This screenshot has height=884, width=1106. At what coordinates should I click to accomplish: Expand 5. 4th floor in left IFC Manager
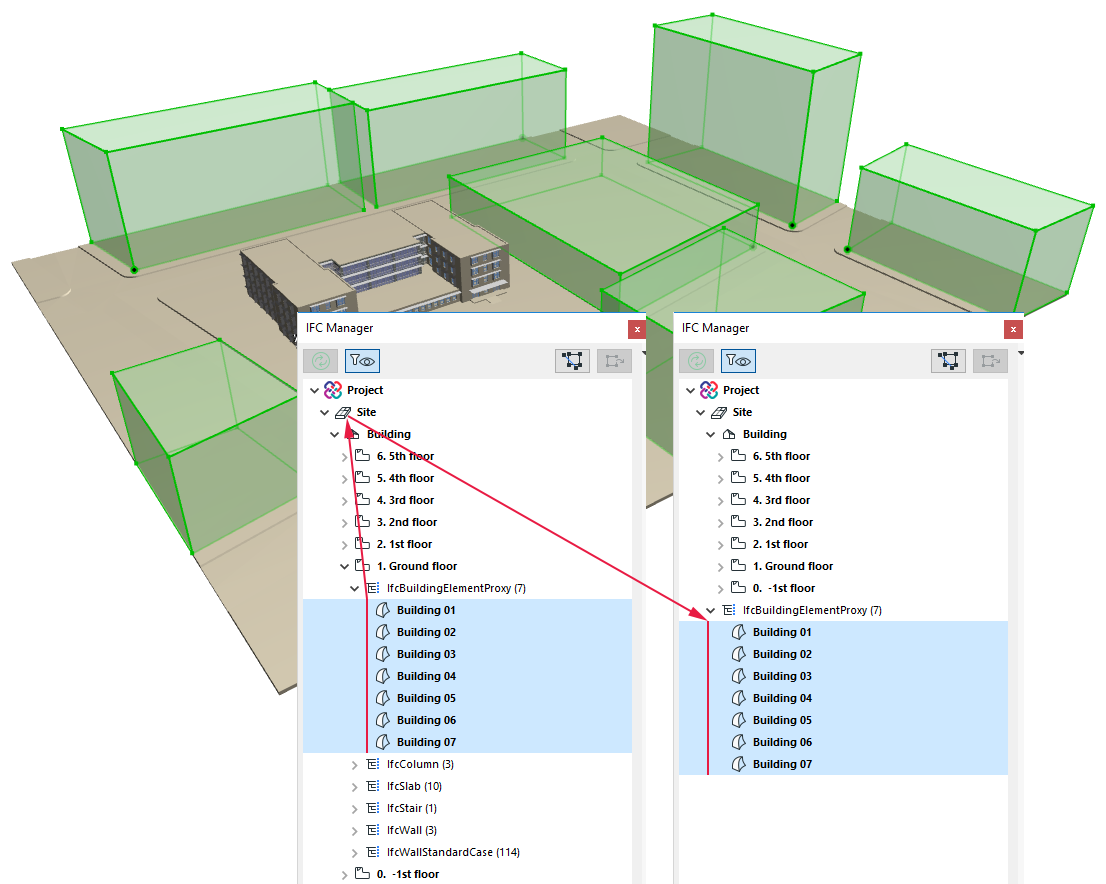[x=344, y=479]
